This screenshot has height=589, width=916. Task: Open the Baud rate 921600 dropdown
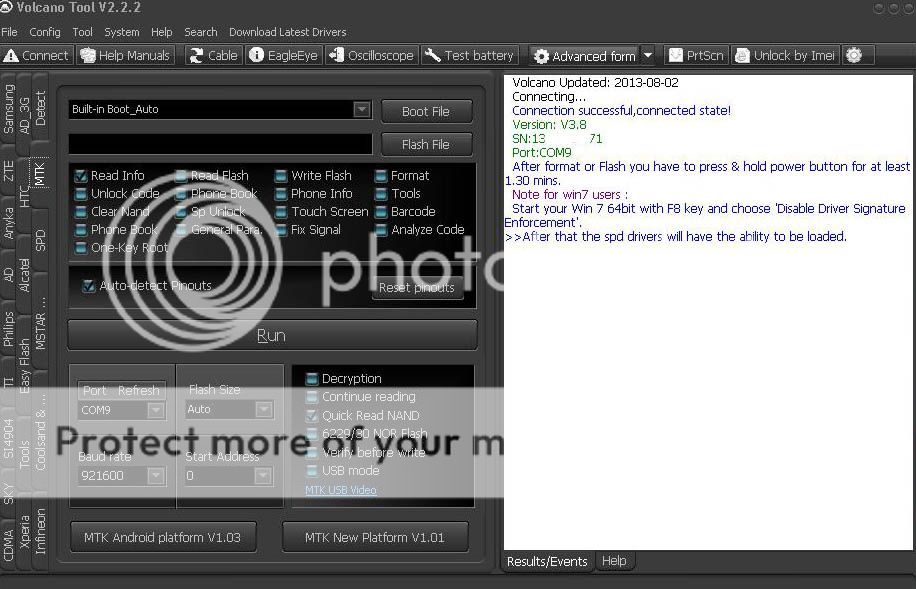pos(155,476)
